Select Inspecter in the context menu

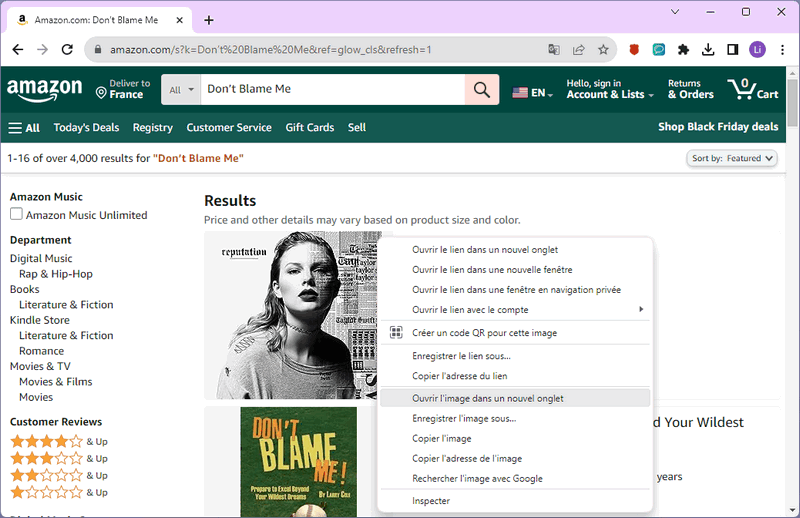(x=515, y=501)
